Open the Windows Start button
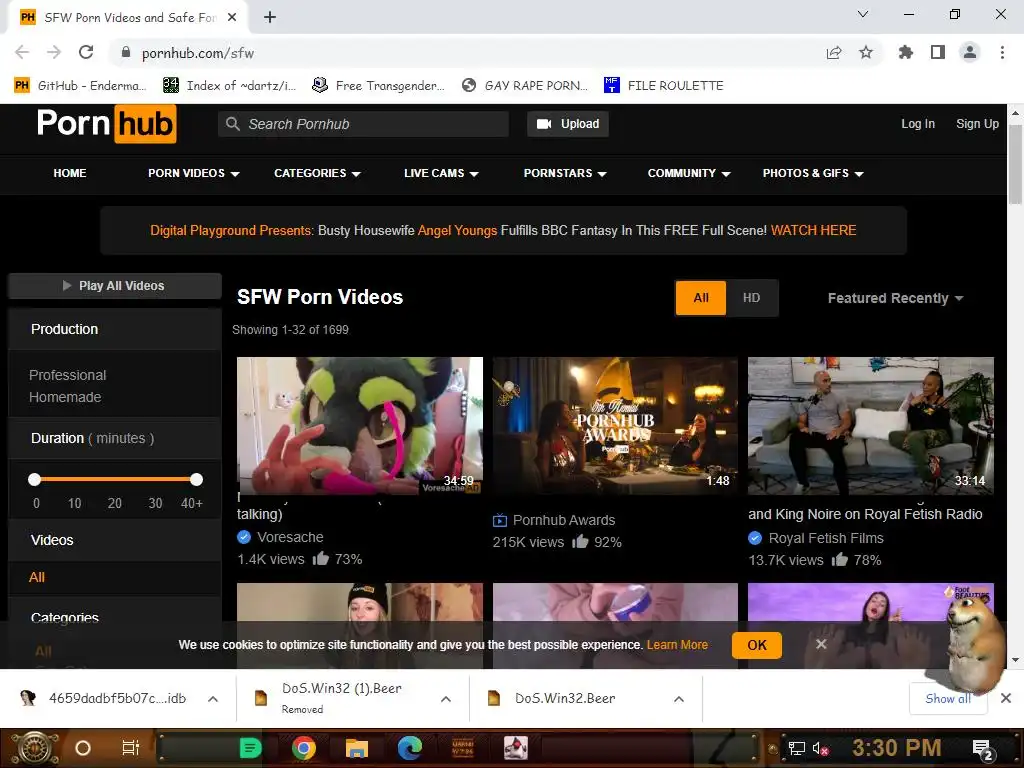1024x768 pixels. coord(34,748)
